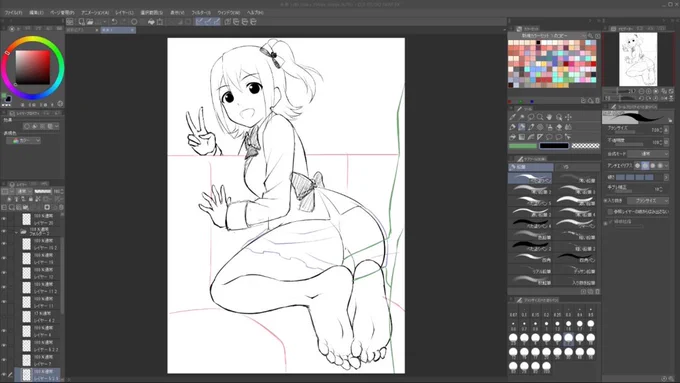Click the Clear circle icon in command bar
The image size is (680, 383).
[x=134, y=21]
